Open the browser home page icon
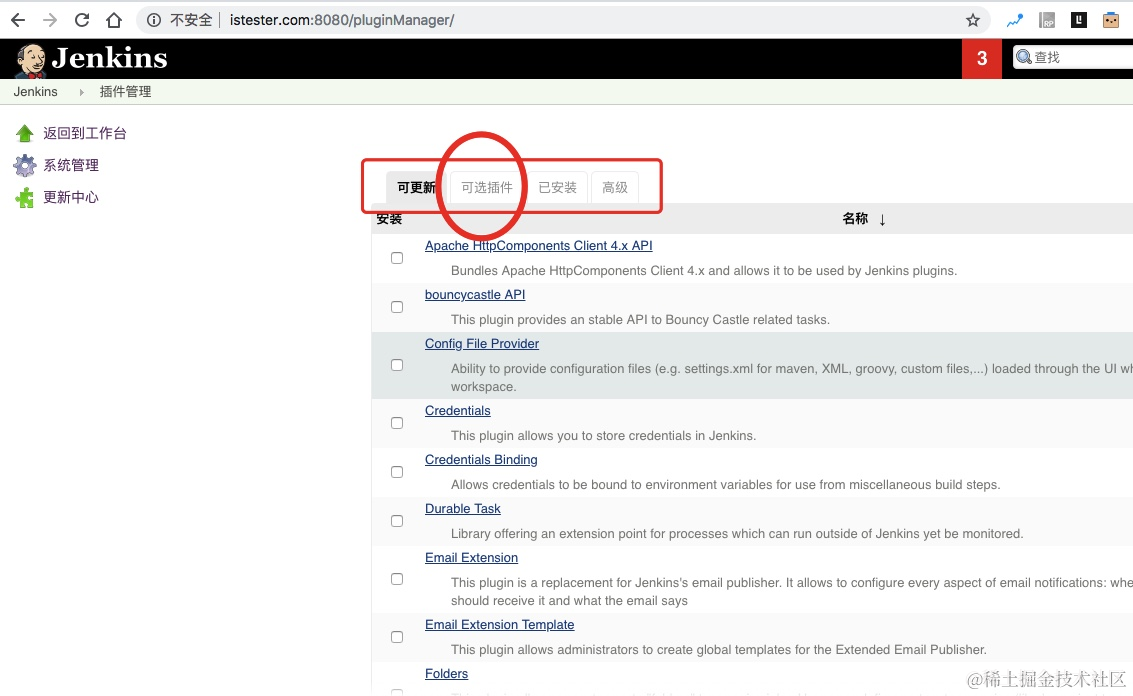This screenshot has height=696, width=1133. pyautogui.click(x=113, y=20)
